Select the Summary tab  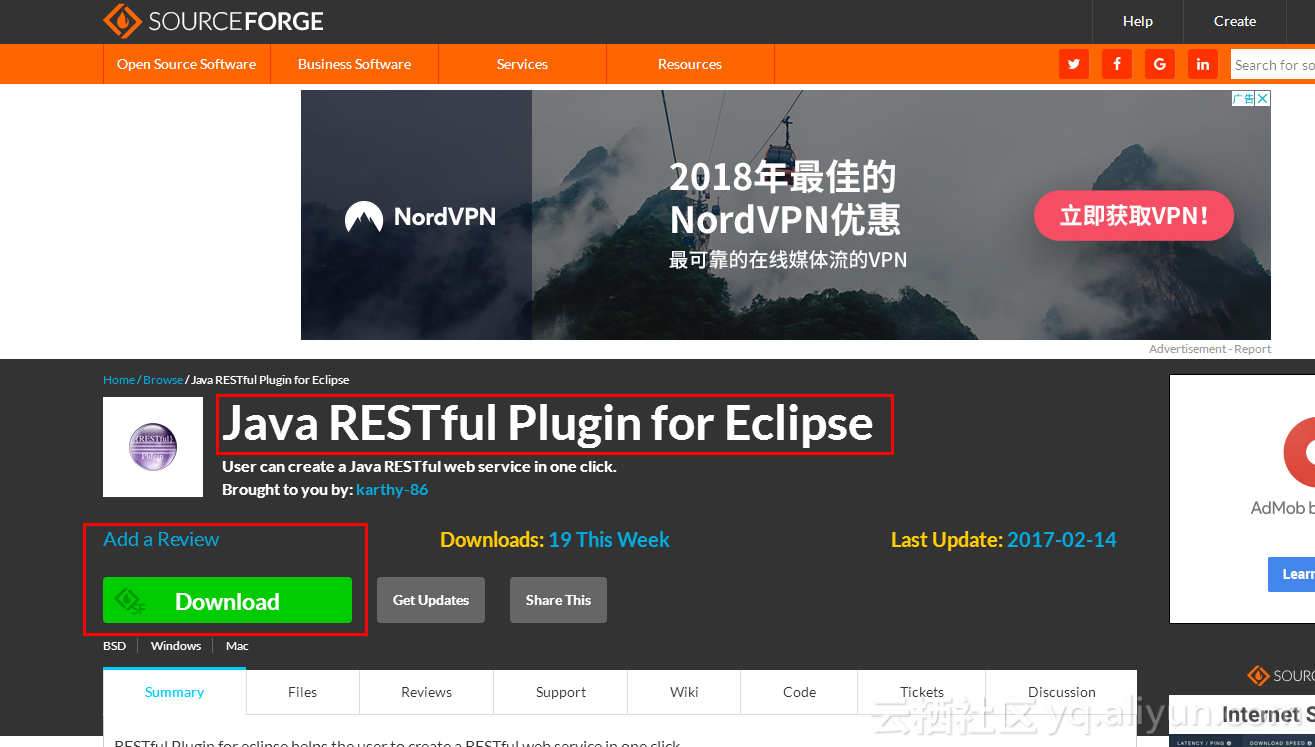(174, 692)
